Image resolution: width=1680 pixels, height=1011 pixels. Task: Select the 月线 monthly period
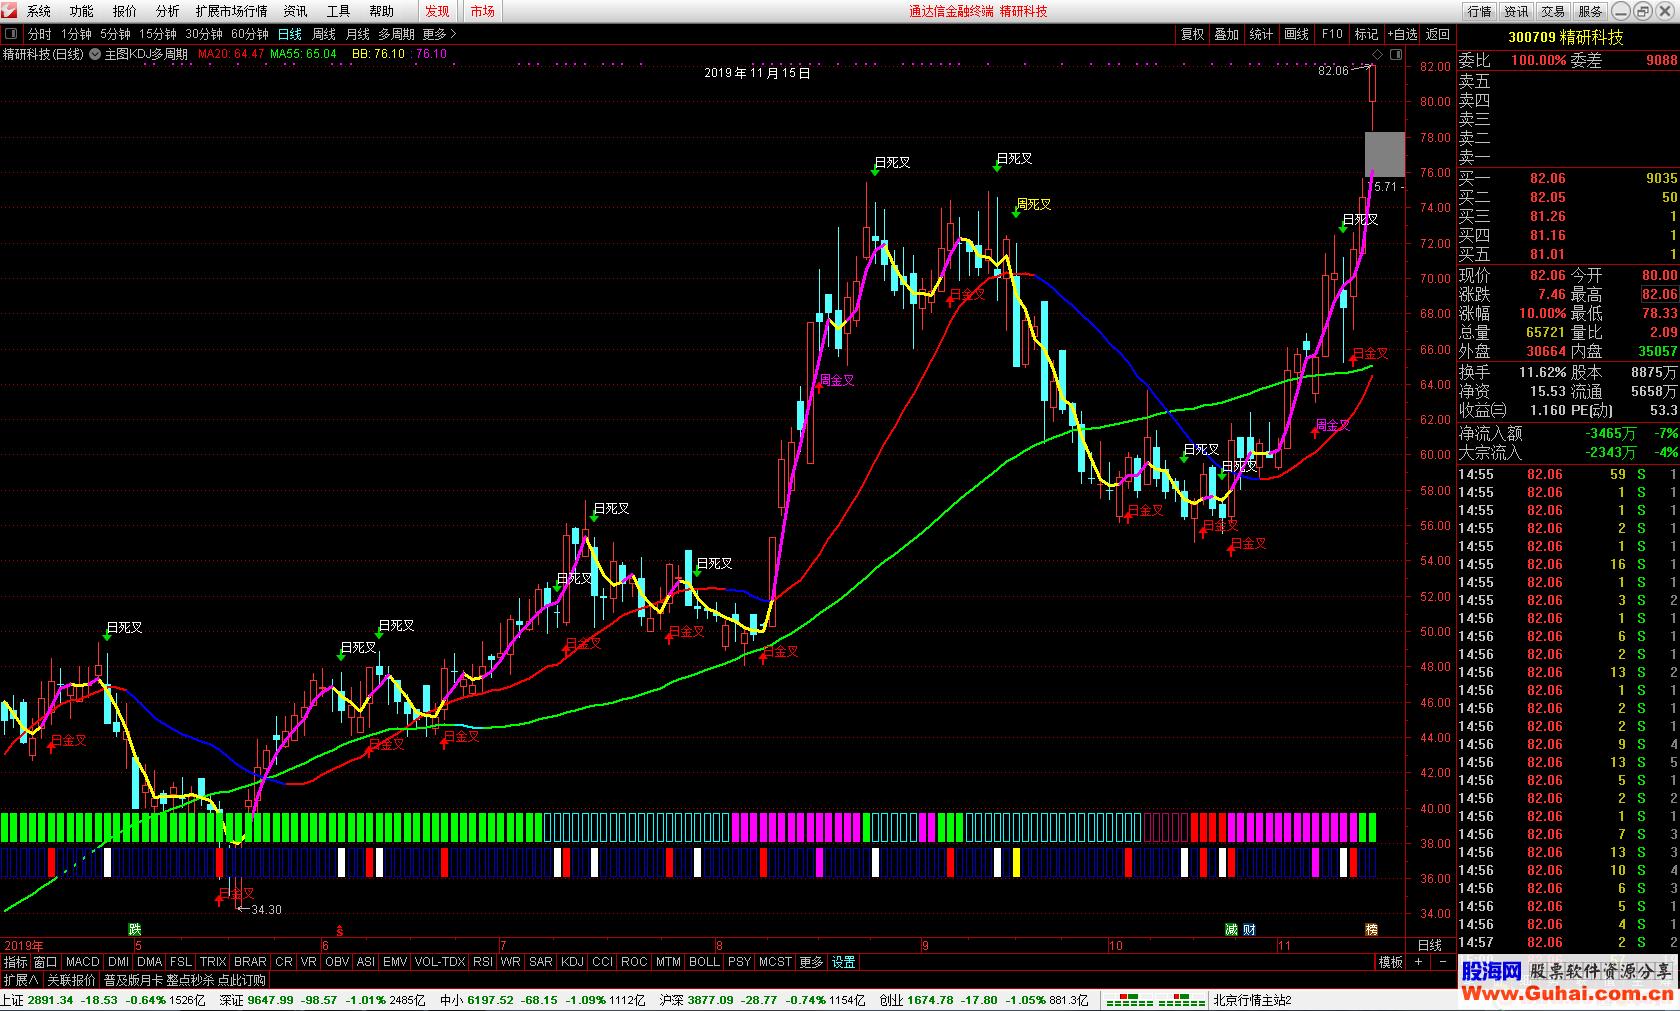(x=358, y=34)
